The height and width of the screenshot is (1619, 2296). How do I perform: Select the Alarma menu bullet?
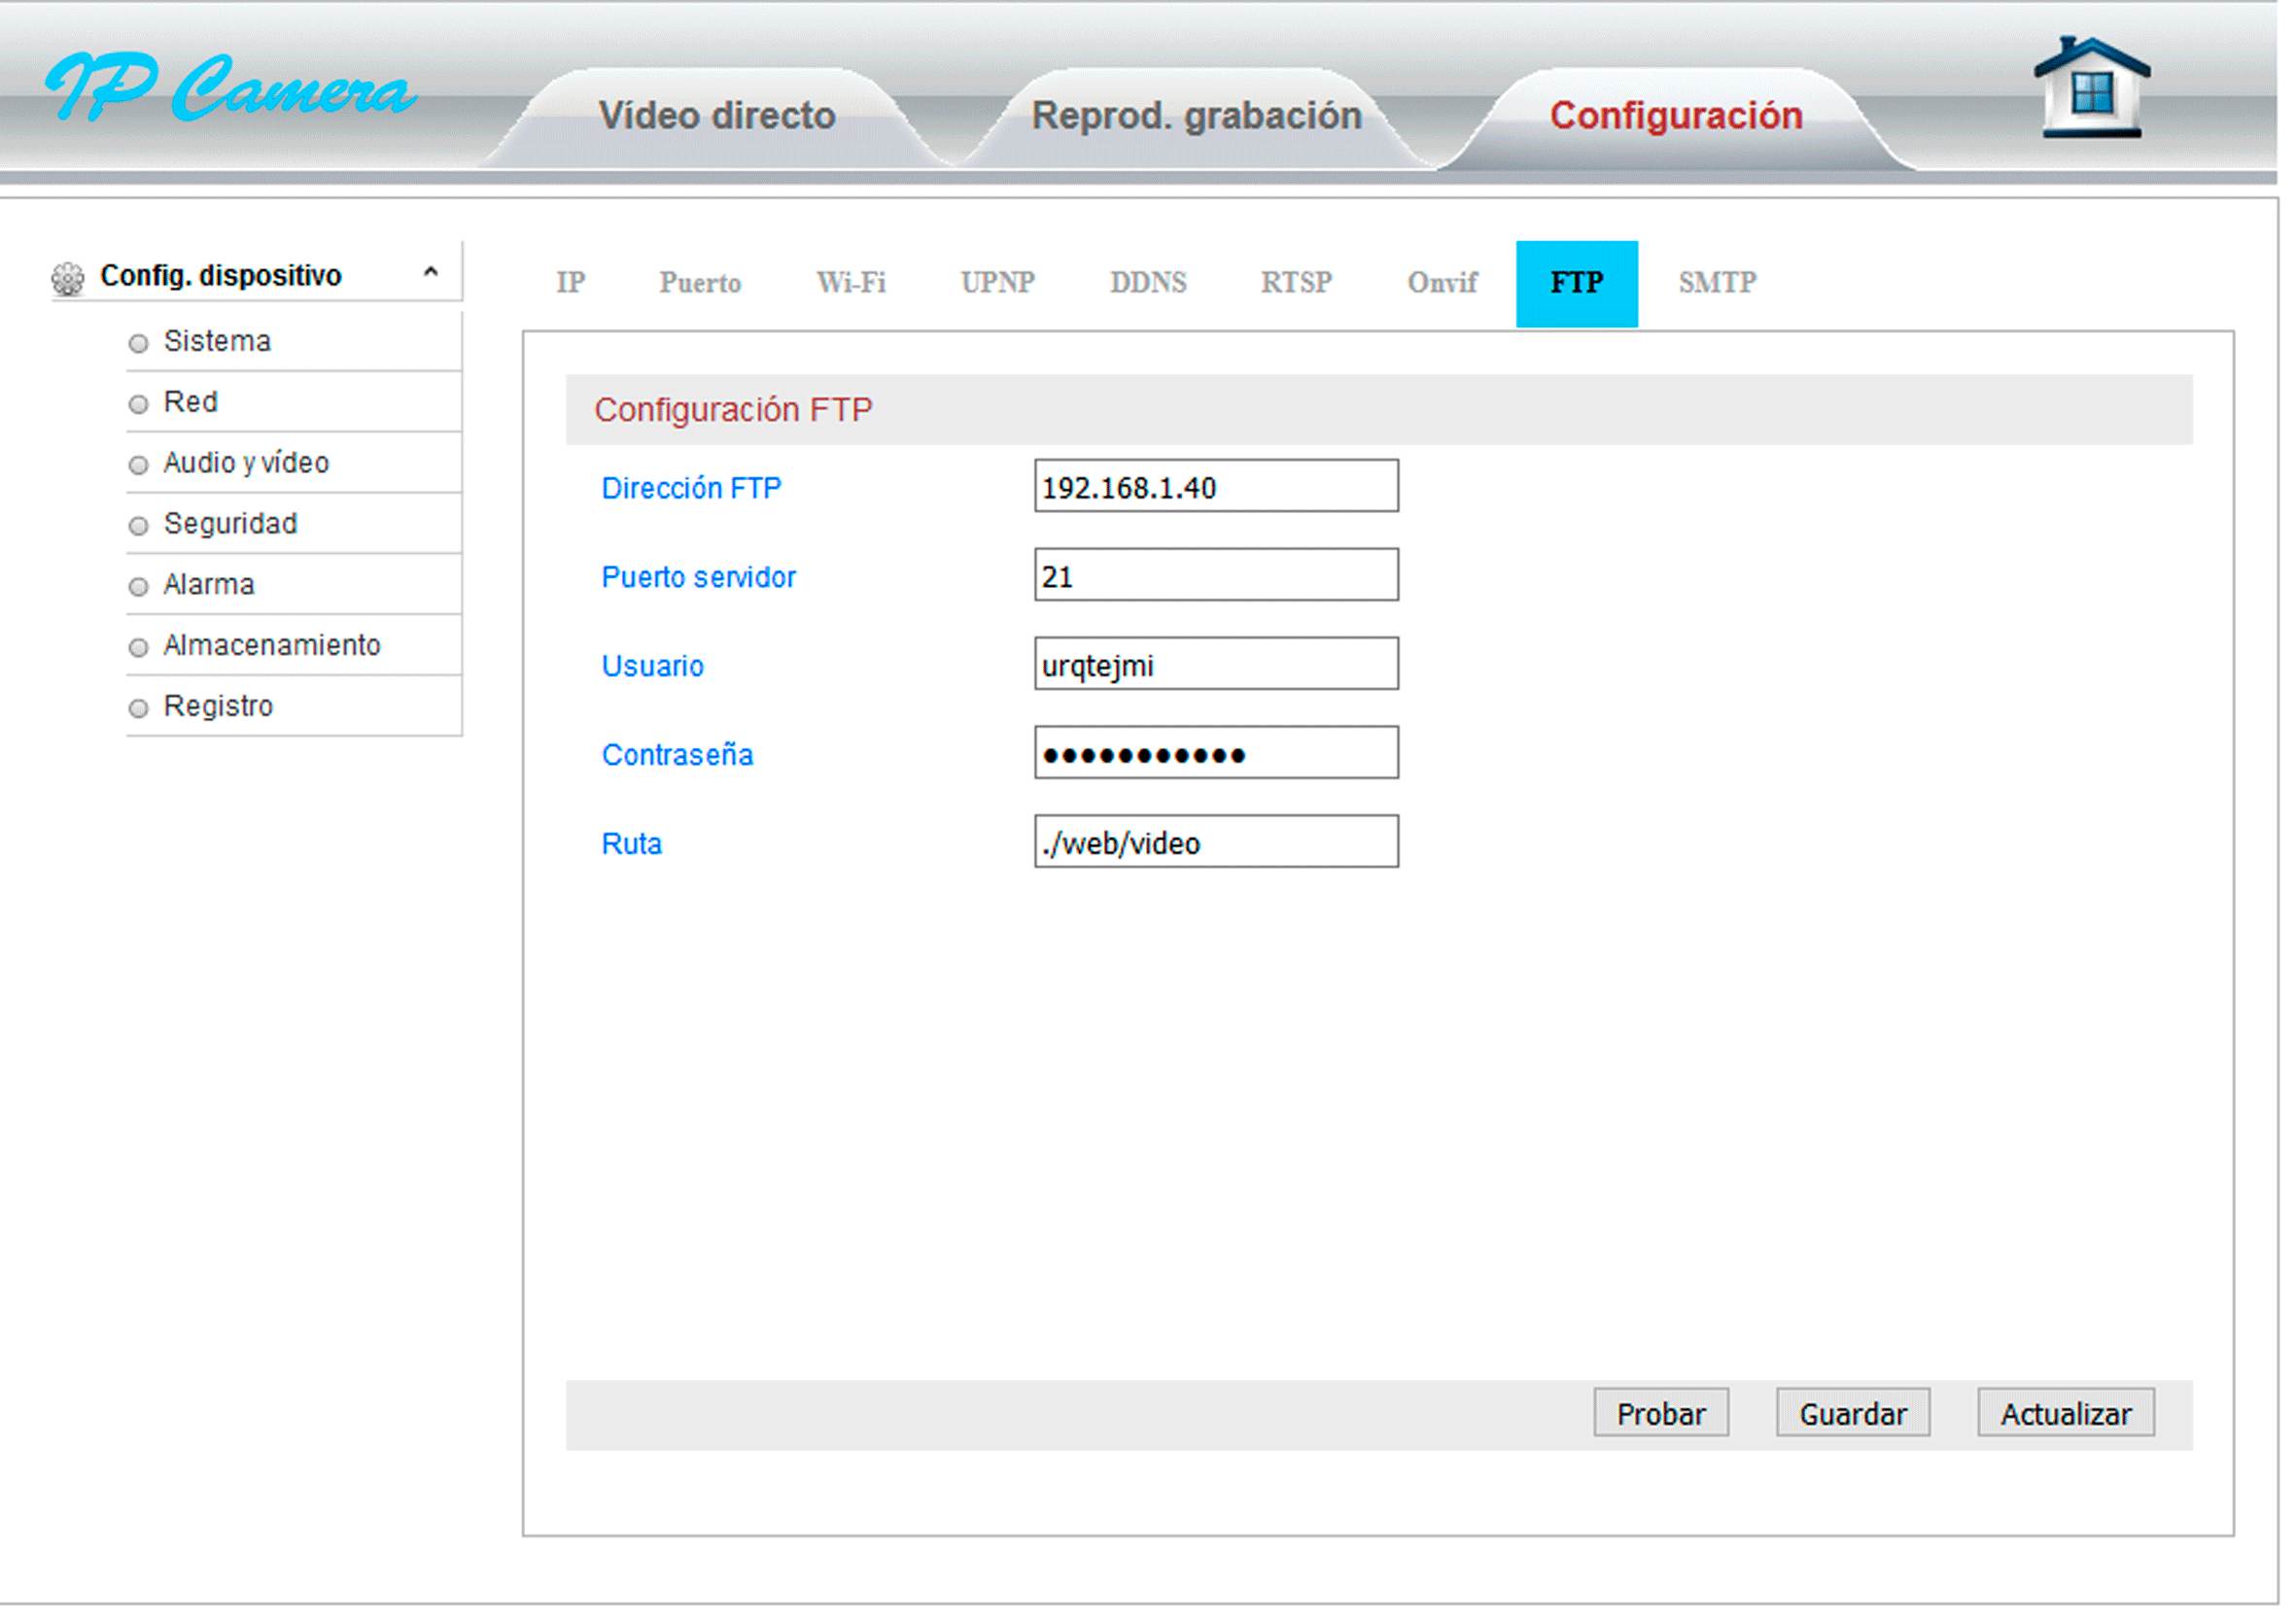pyautogui.click(x=139, y=587)
